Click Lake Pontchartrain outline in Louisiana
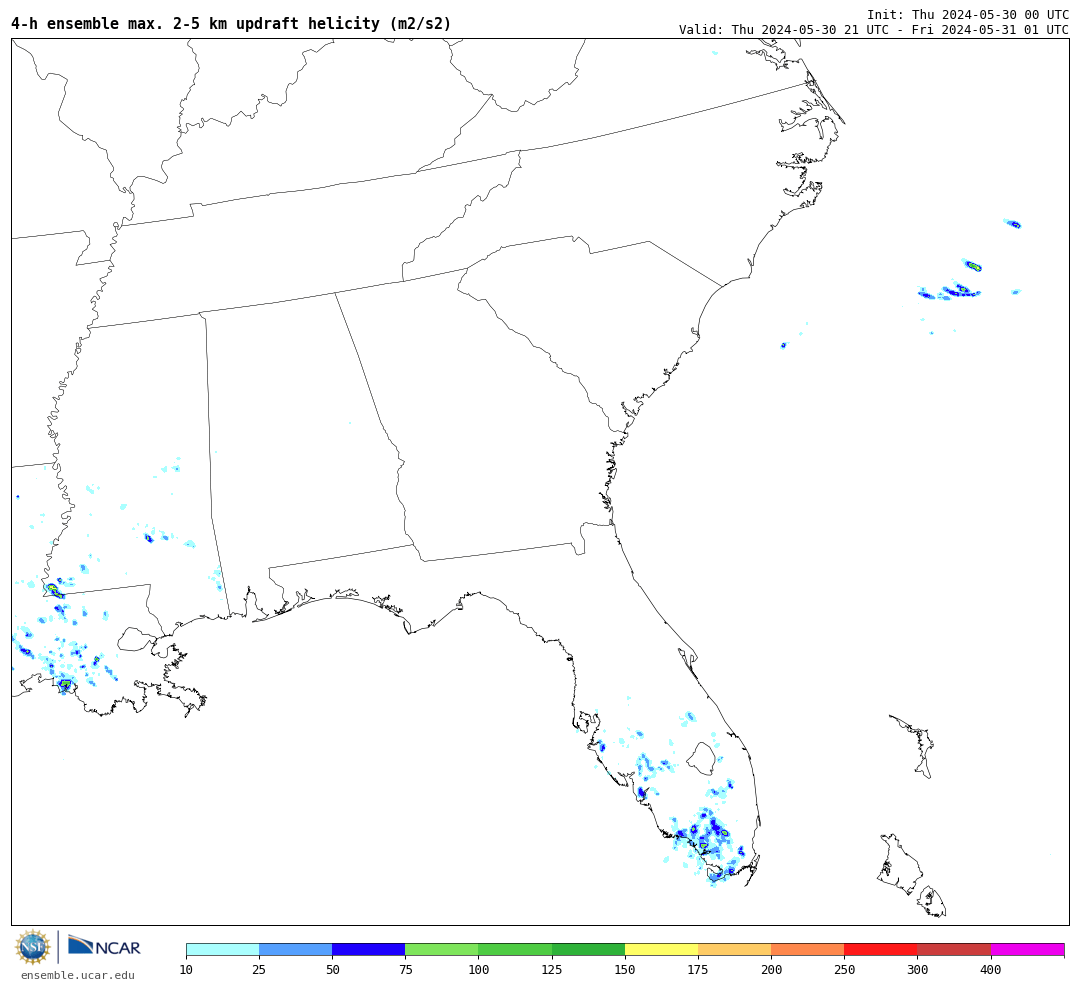The width and height of the screenshot is (1080, 988). click(134, 639)
